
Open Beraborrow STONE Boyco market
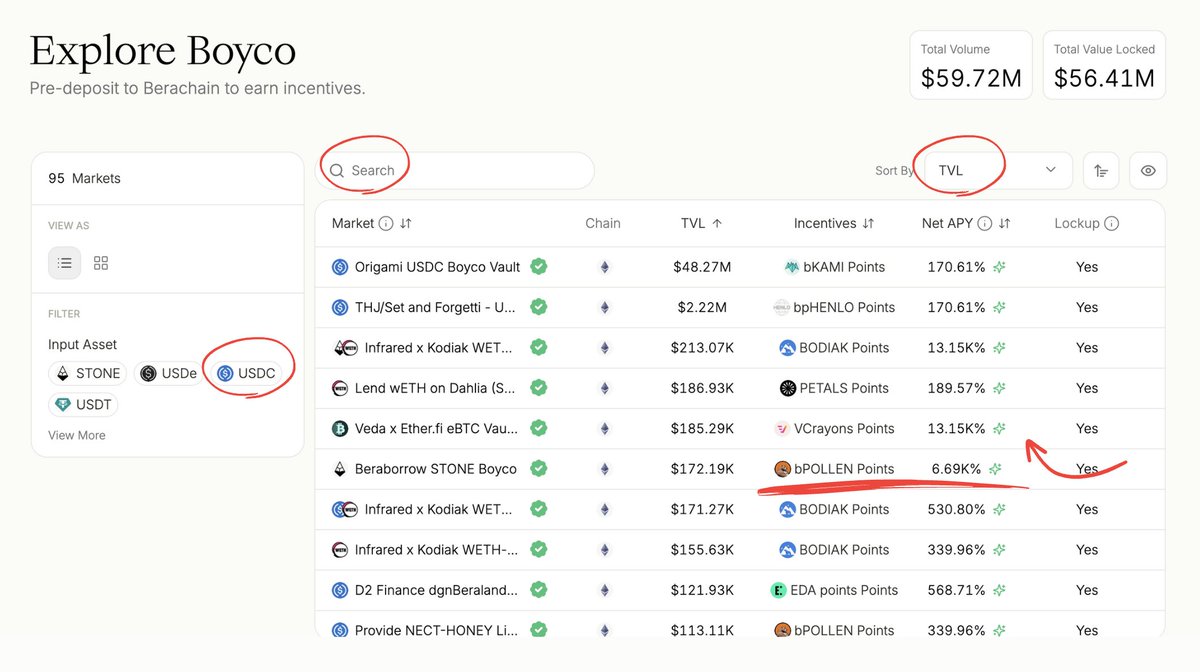(436, 469)
